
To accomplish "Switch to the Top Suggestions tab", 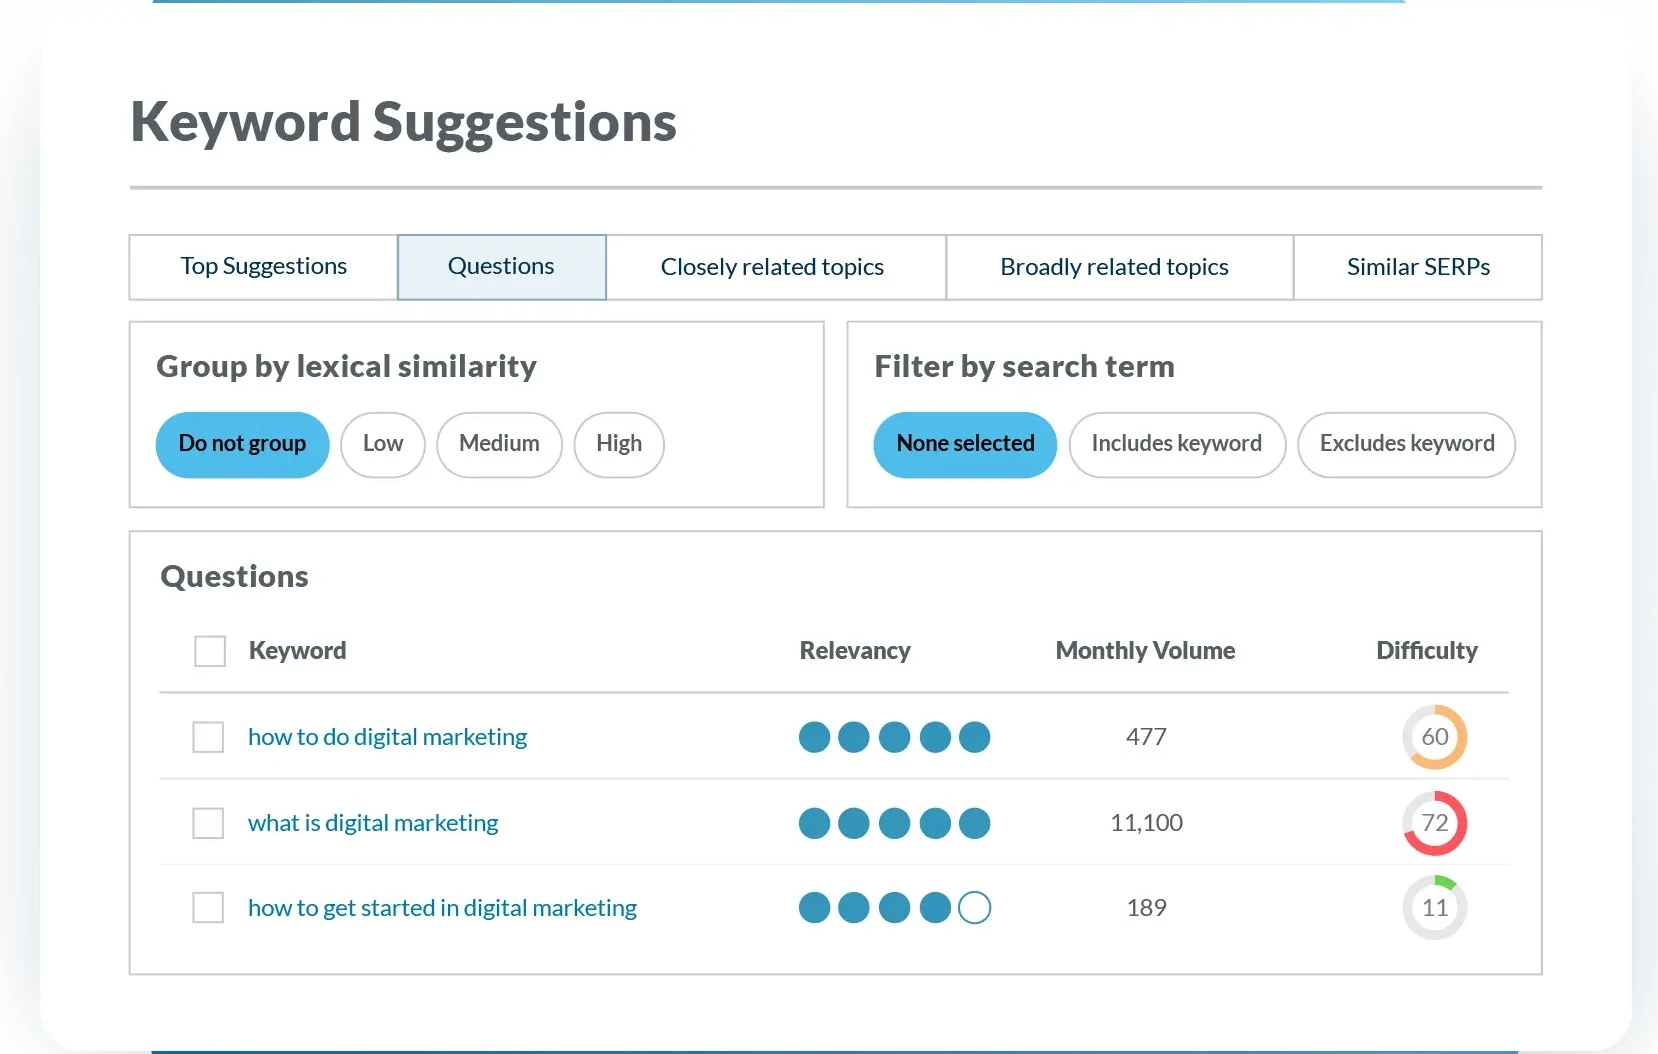I will 263,267.
